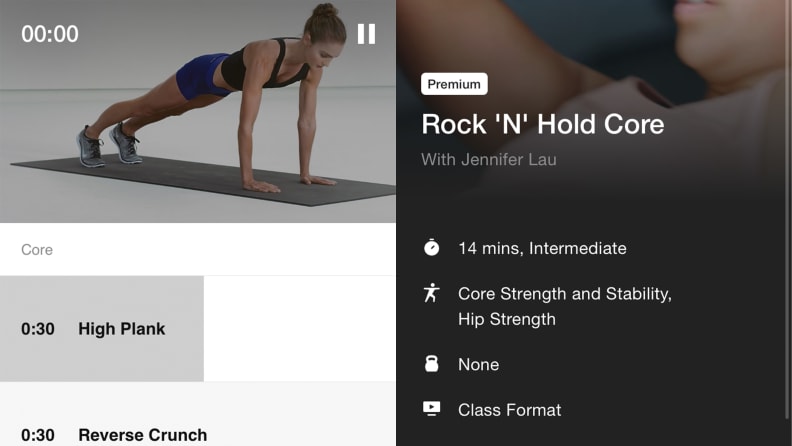Viewport: 792px width, 446px height.
Task: Click the 14 mins, Intermediate text
Action: pos(542,249)
